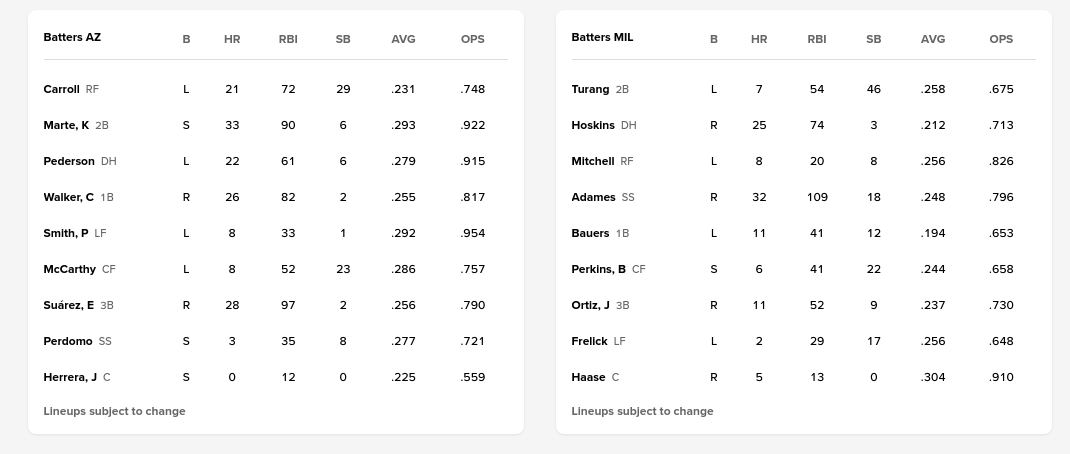Open Turang's player page
The image size is (1070, 454).
pos(590,89)
